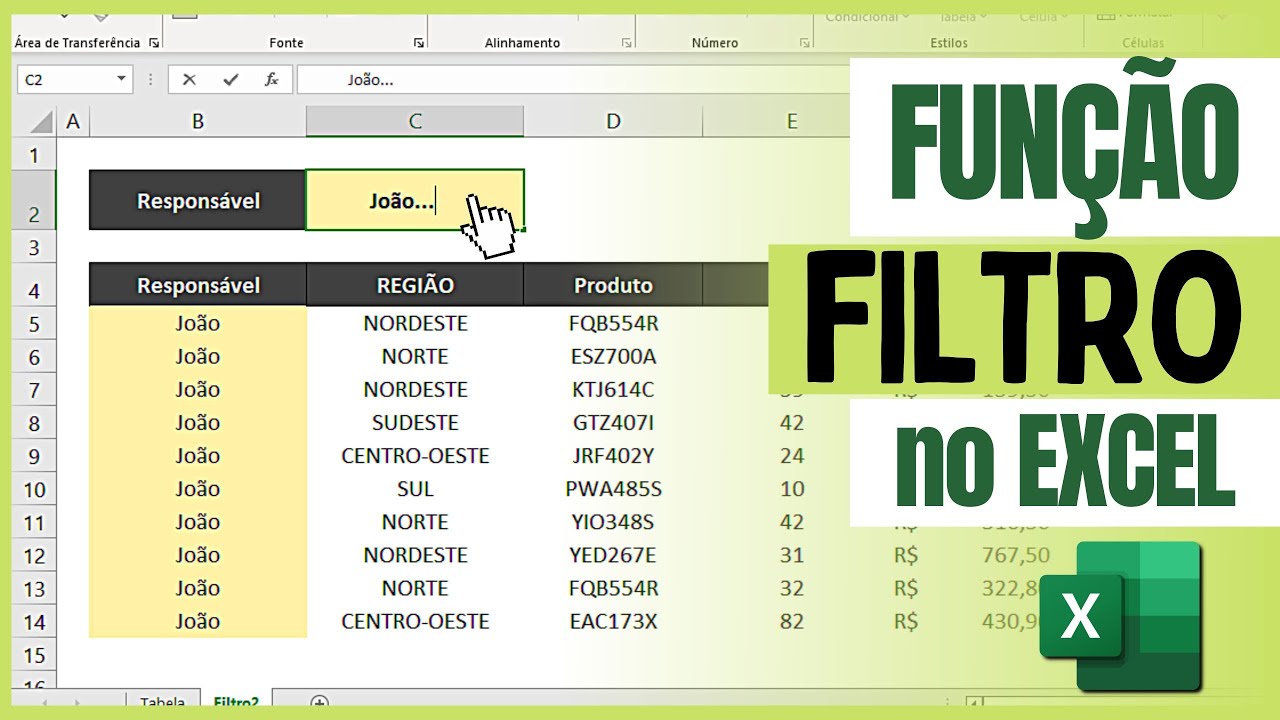Click the CENTRO-OESTE cell in row 14
The width and height of the screenshot is (1280, 720).
[x=415, y=621]
